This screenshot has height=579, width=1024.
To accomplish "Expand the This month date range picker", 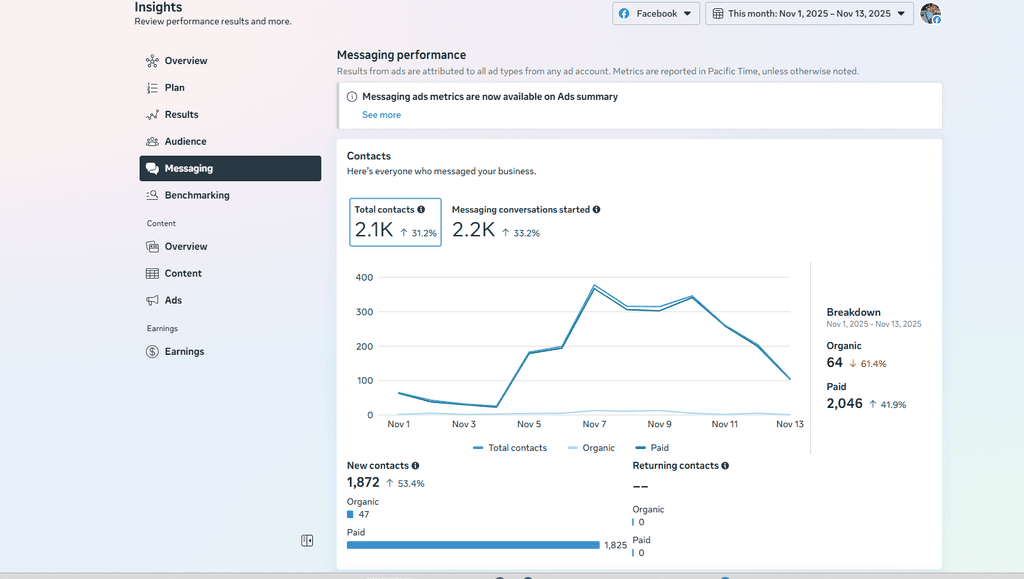I will (x=809, y=14).
